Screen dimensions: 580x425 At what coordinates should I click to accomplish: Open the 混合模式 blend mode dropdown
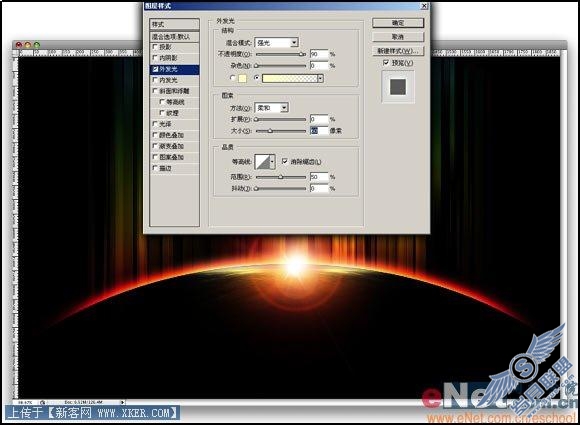pos(277,43)
